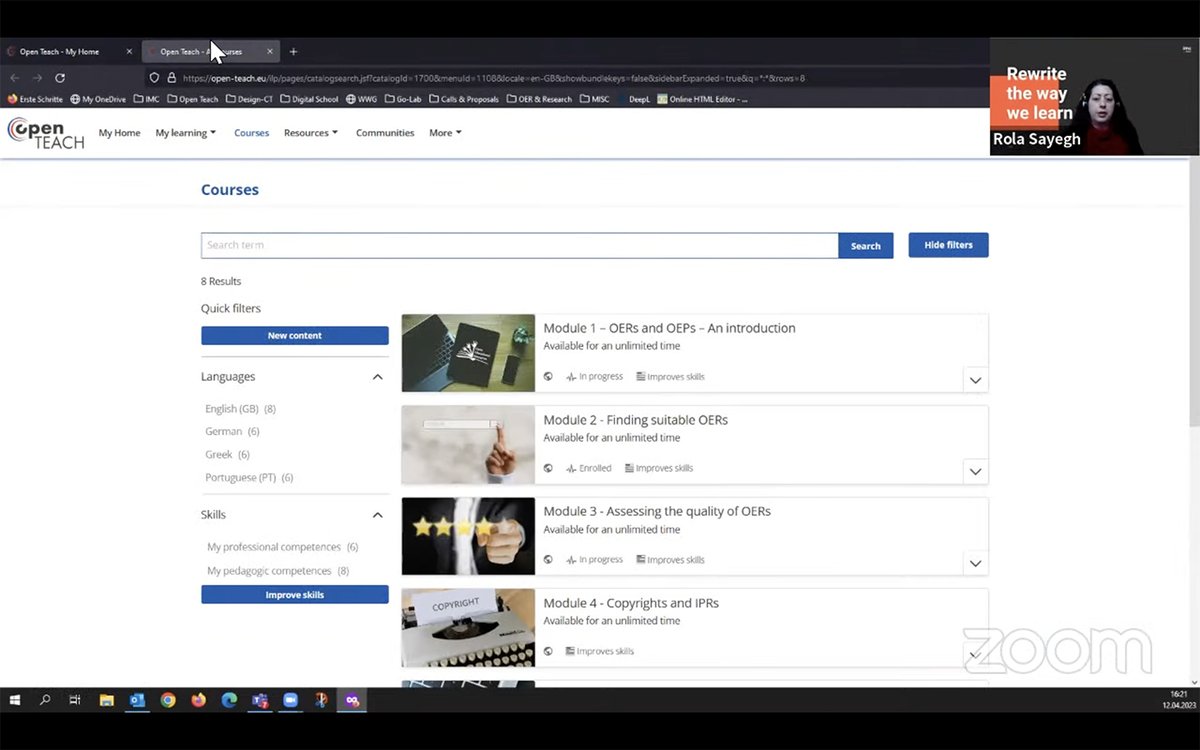Click the globe icon in Module 4 row

pyautogui.click(x=548, y=651)
